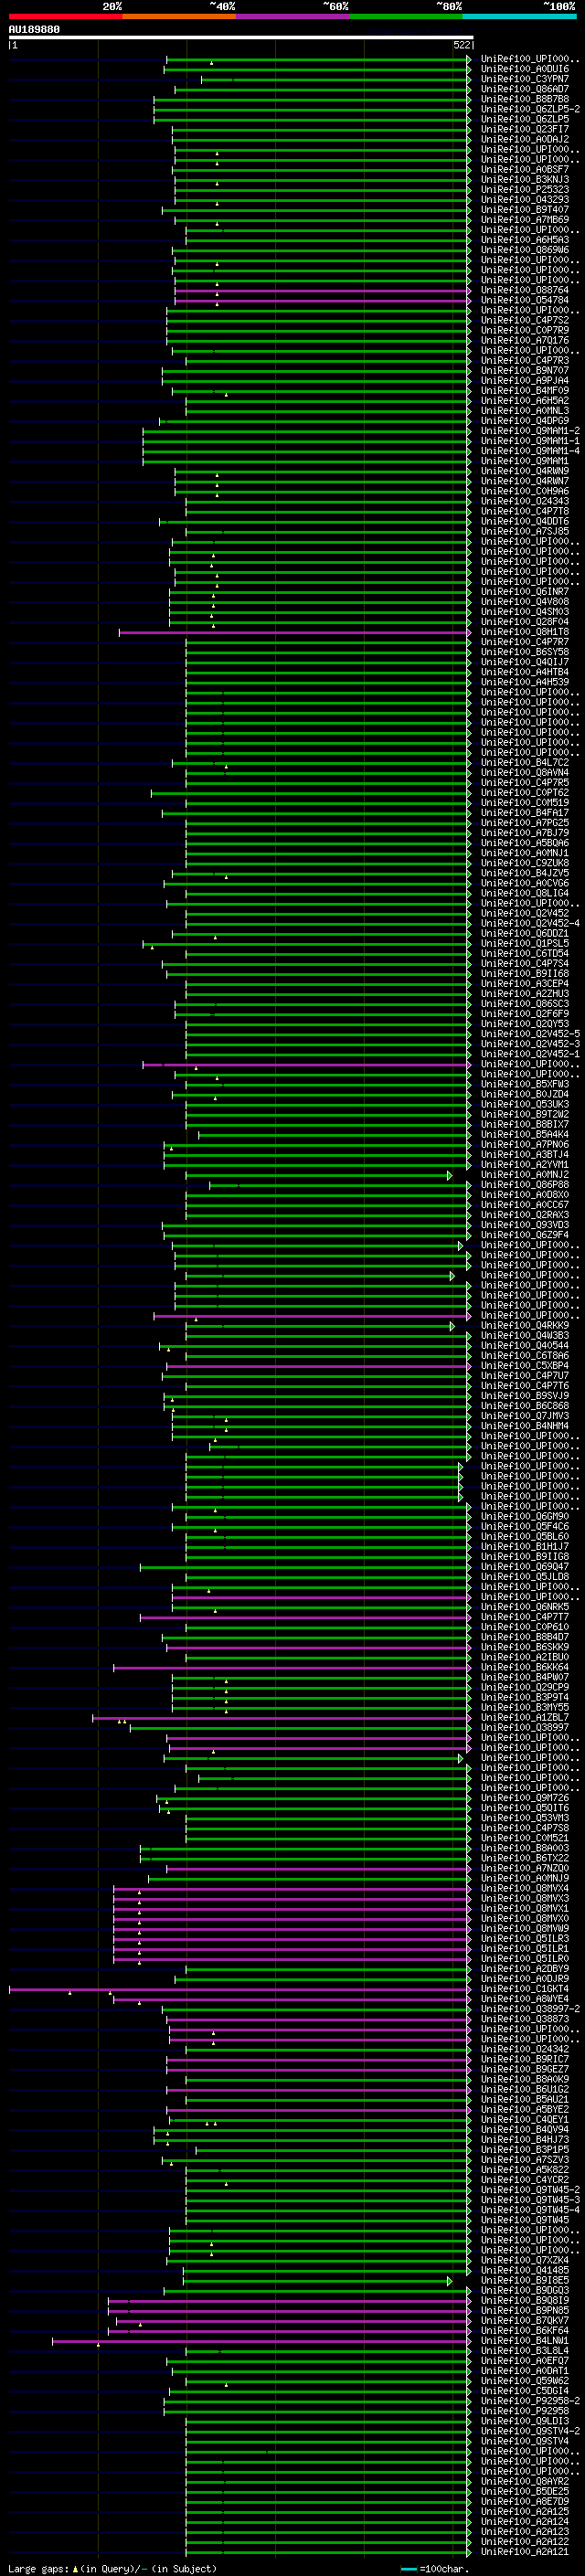Open hit UniRef100_Q9M726
Viewport: 585px width, 2576px height.
coord(525,1798)
